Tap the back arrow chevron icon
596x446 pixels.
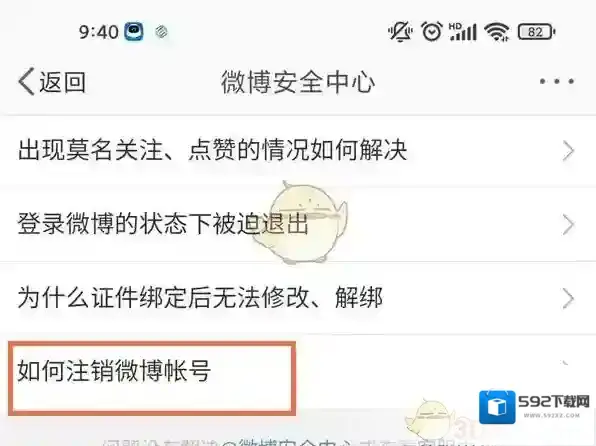click(26, 81)
